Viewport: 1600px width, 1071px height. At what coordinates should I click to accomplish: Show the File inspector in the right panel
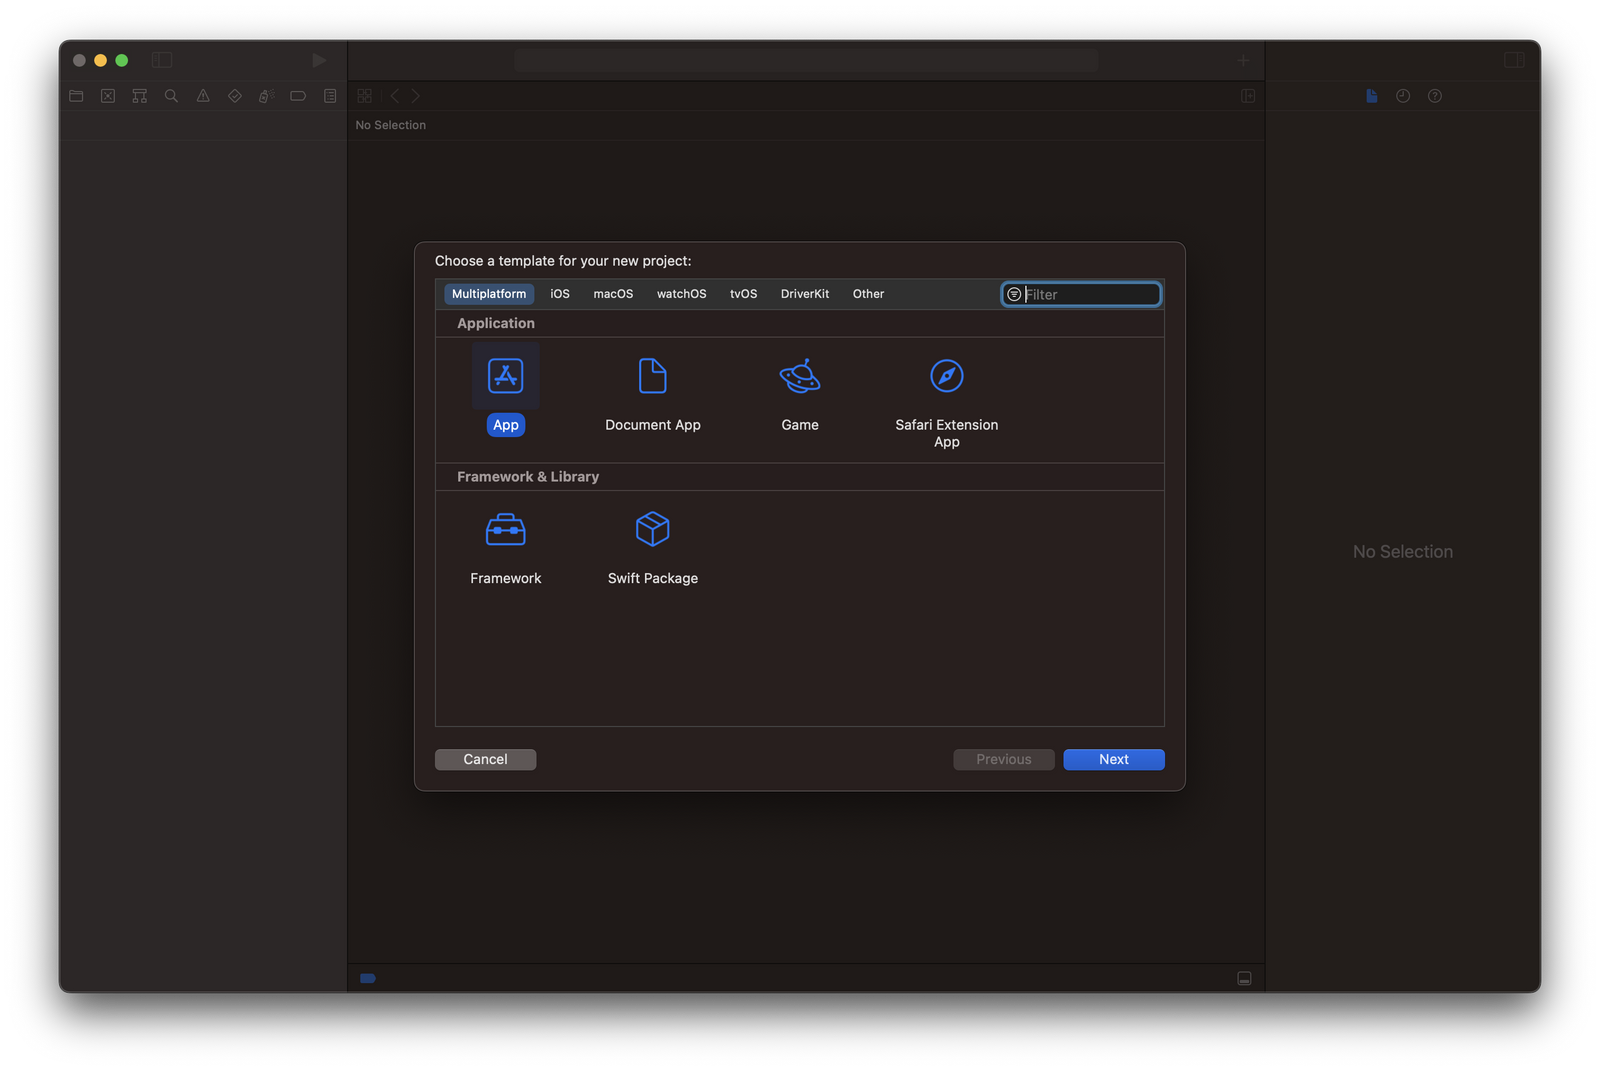[1371, 95]
